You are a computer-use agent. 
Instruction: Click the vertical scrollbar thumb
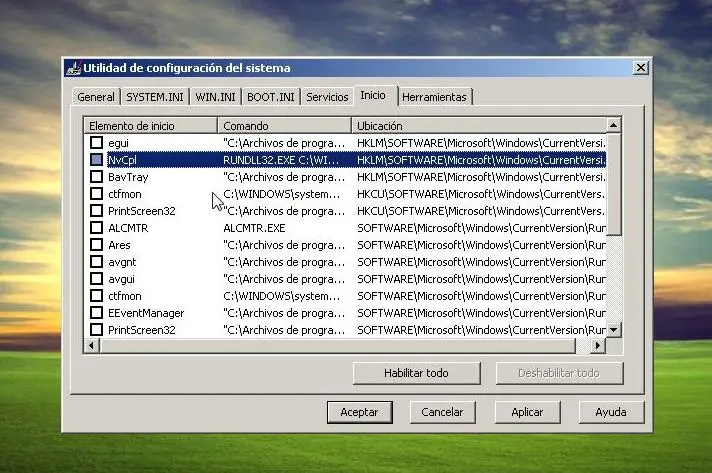click(614, 184)
